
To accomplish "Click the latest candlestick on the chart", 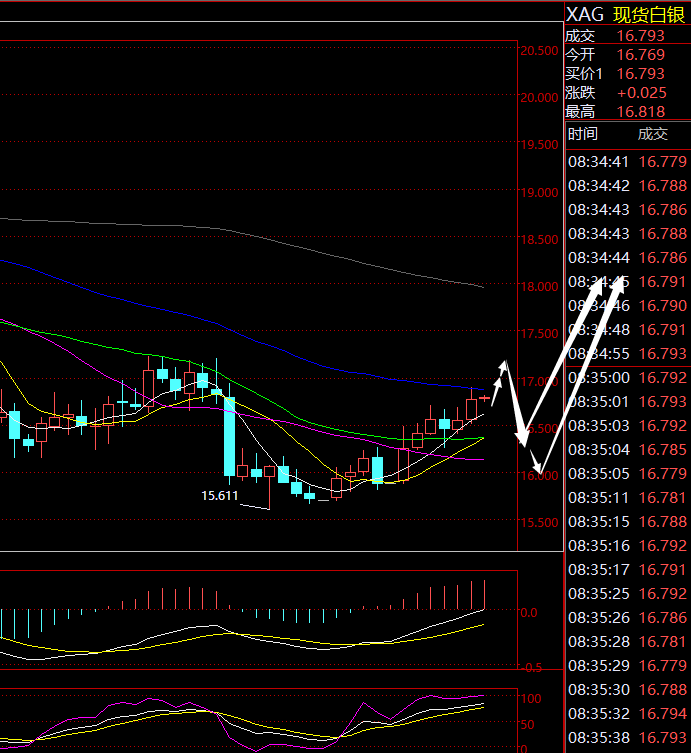I will pos(484,398).
